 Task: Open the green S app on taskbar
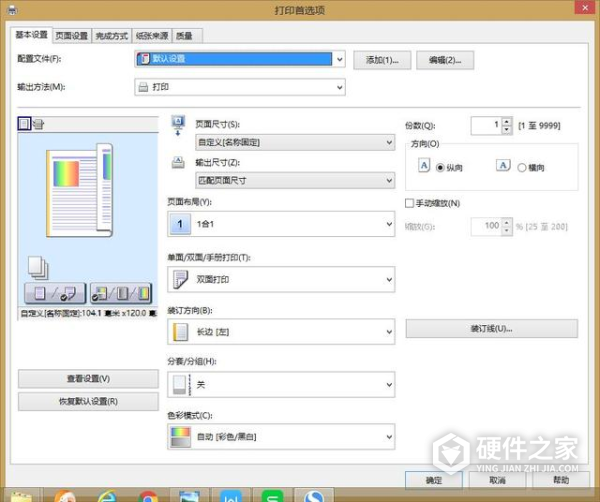pos(272,496)
